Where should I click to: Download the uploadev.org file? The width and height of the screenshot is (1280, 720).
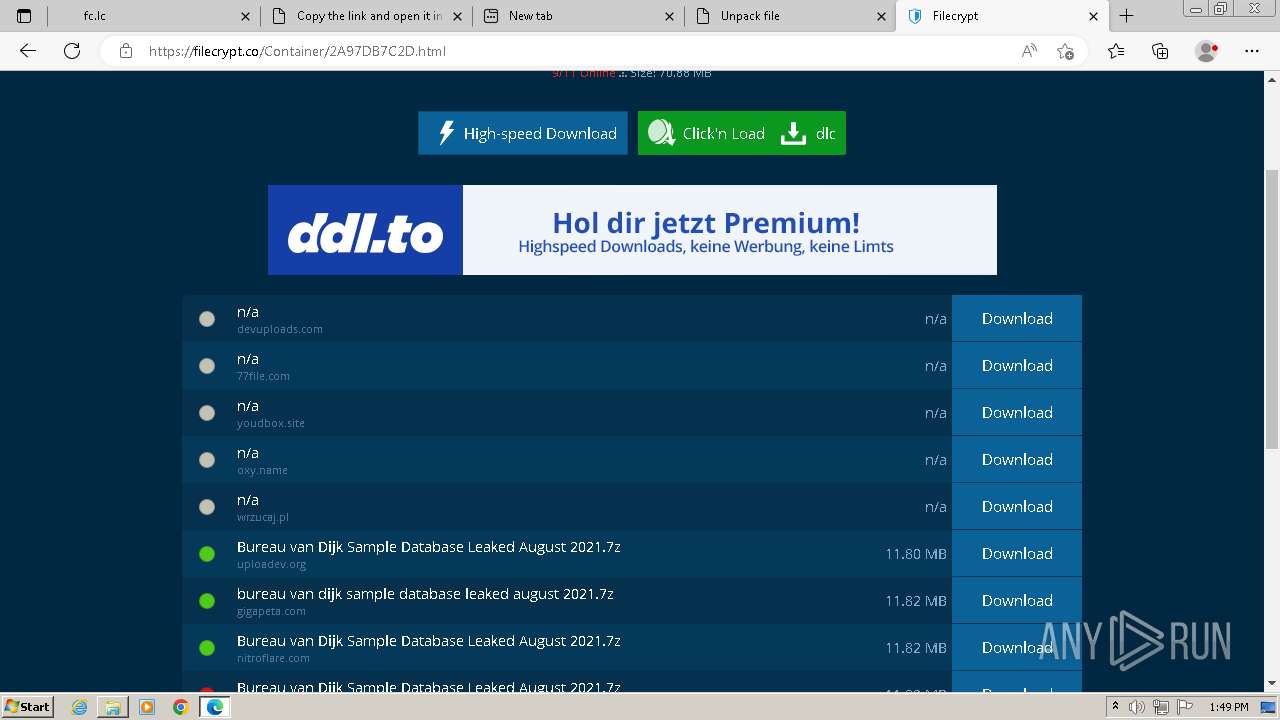point(1017,553)
